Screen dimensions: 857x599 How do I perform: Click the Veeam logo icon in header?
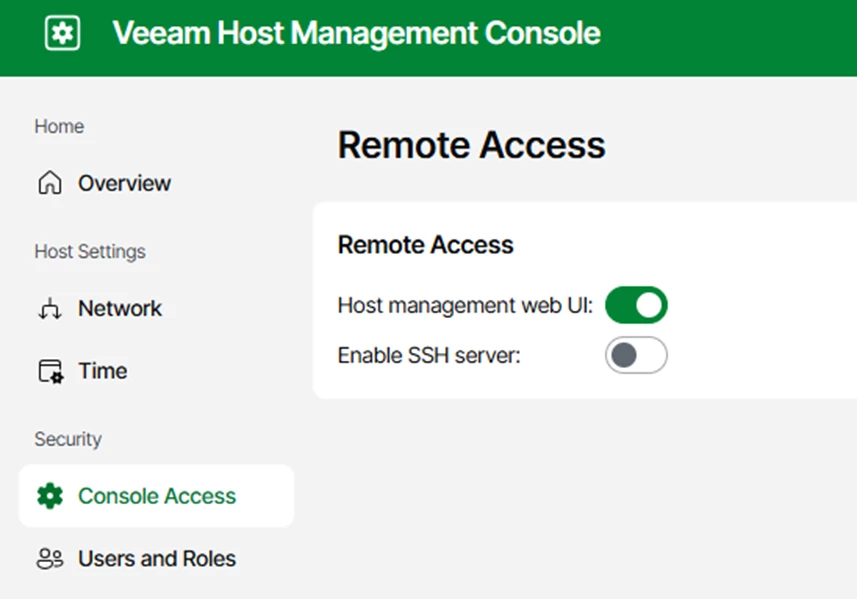62,33
